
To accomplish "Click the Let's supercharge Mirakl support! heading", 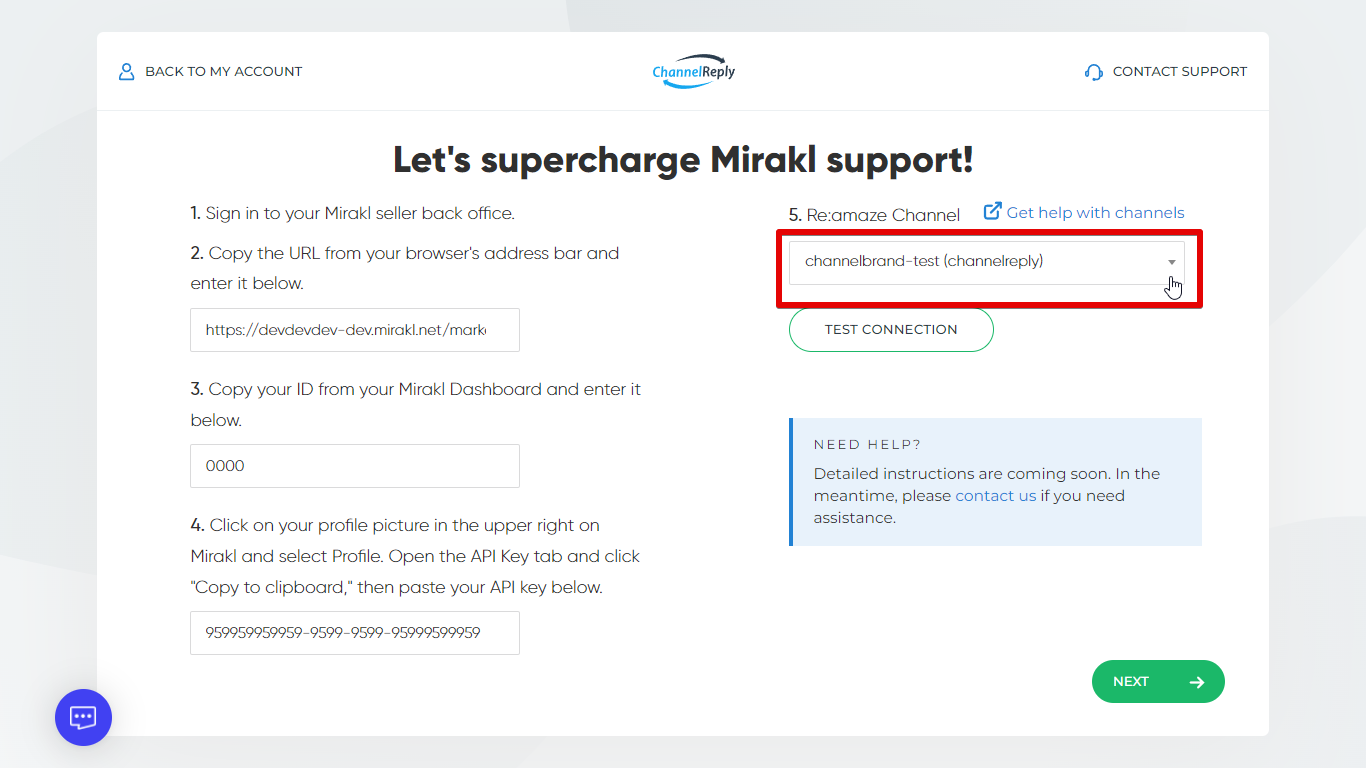I will point(683,160).
